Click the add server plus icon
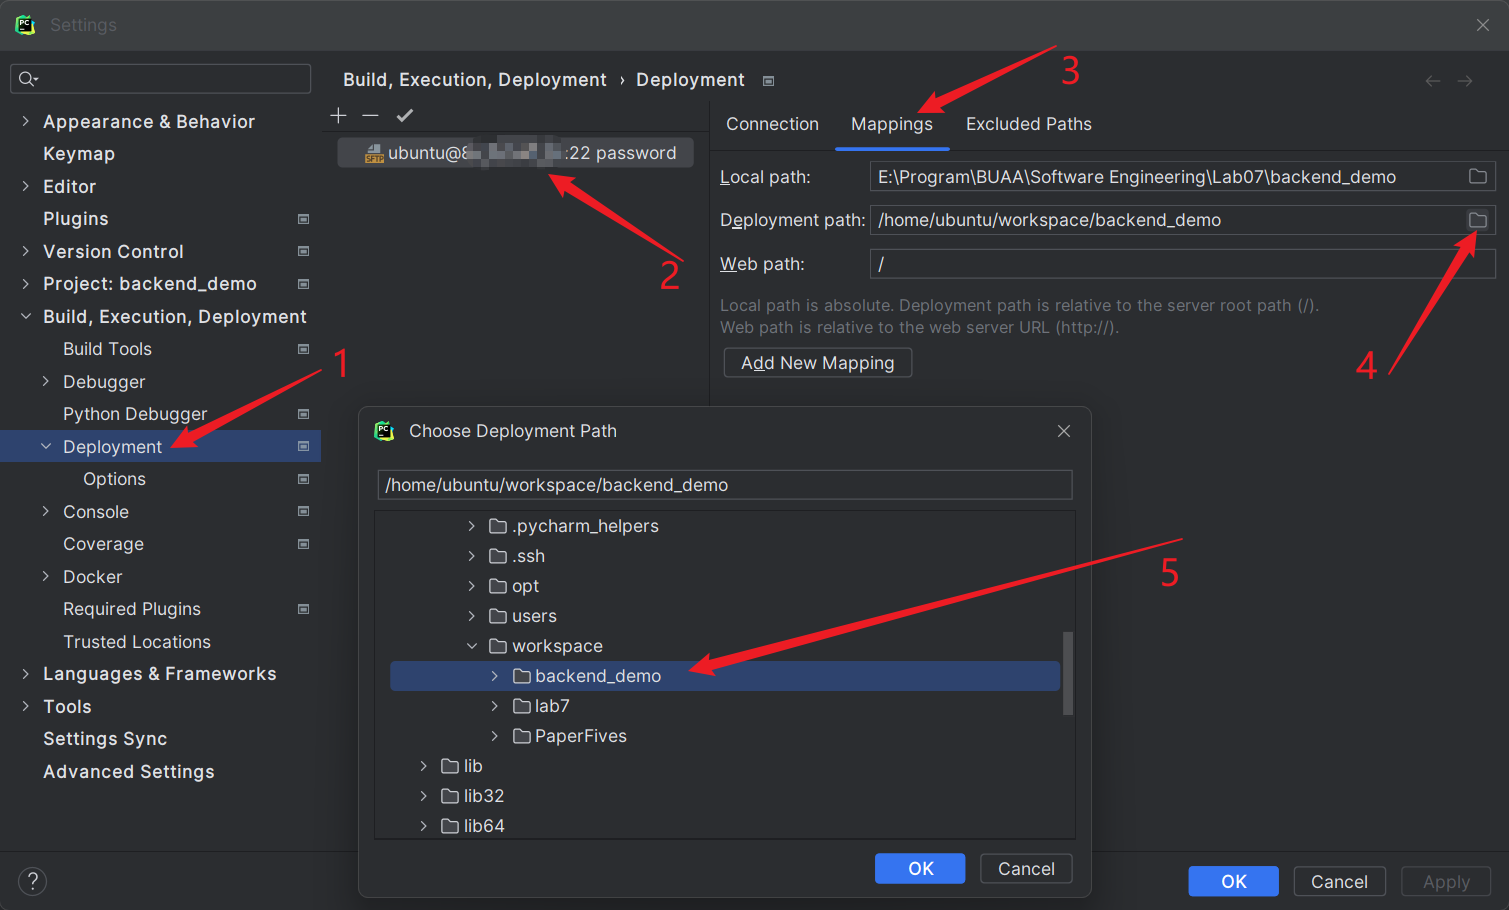 point(339,116)
